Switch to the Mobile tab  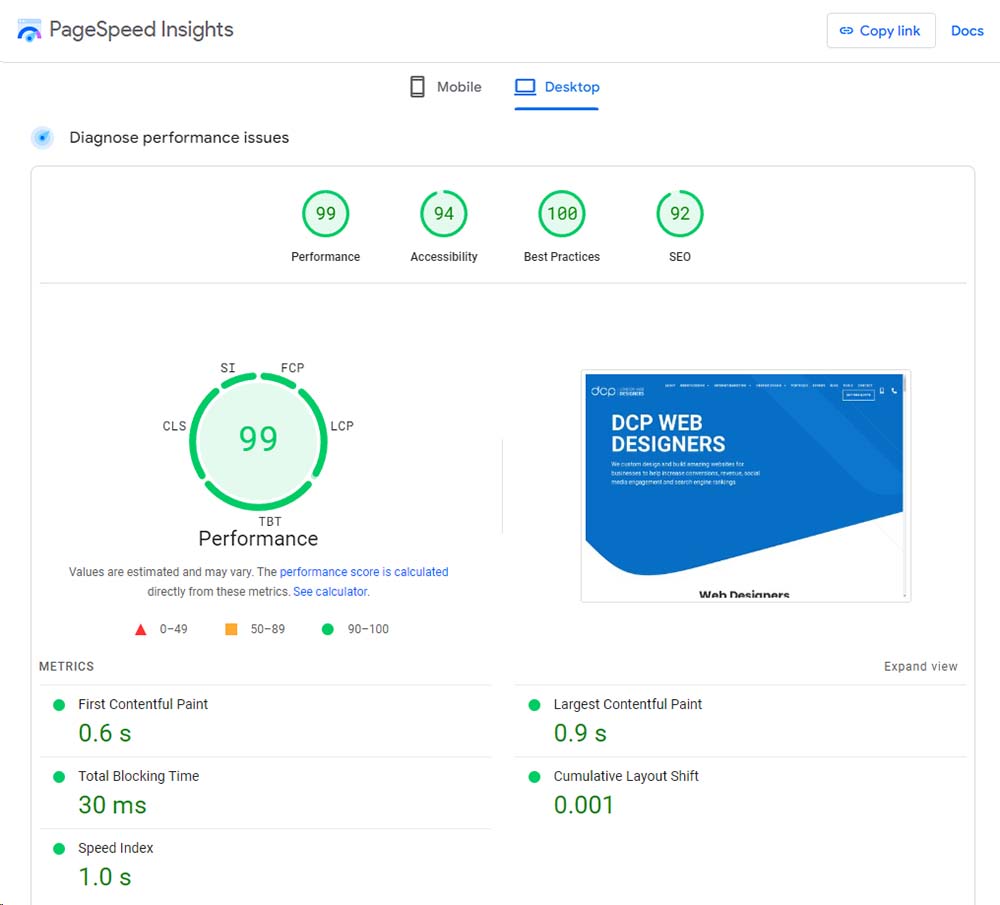[459, 86]
